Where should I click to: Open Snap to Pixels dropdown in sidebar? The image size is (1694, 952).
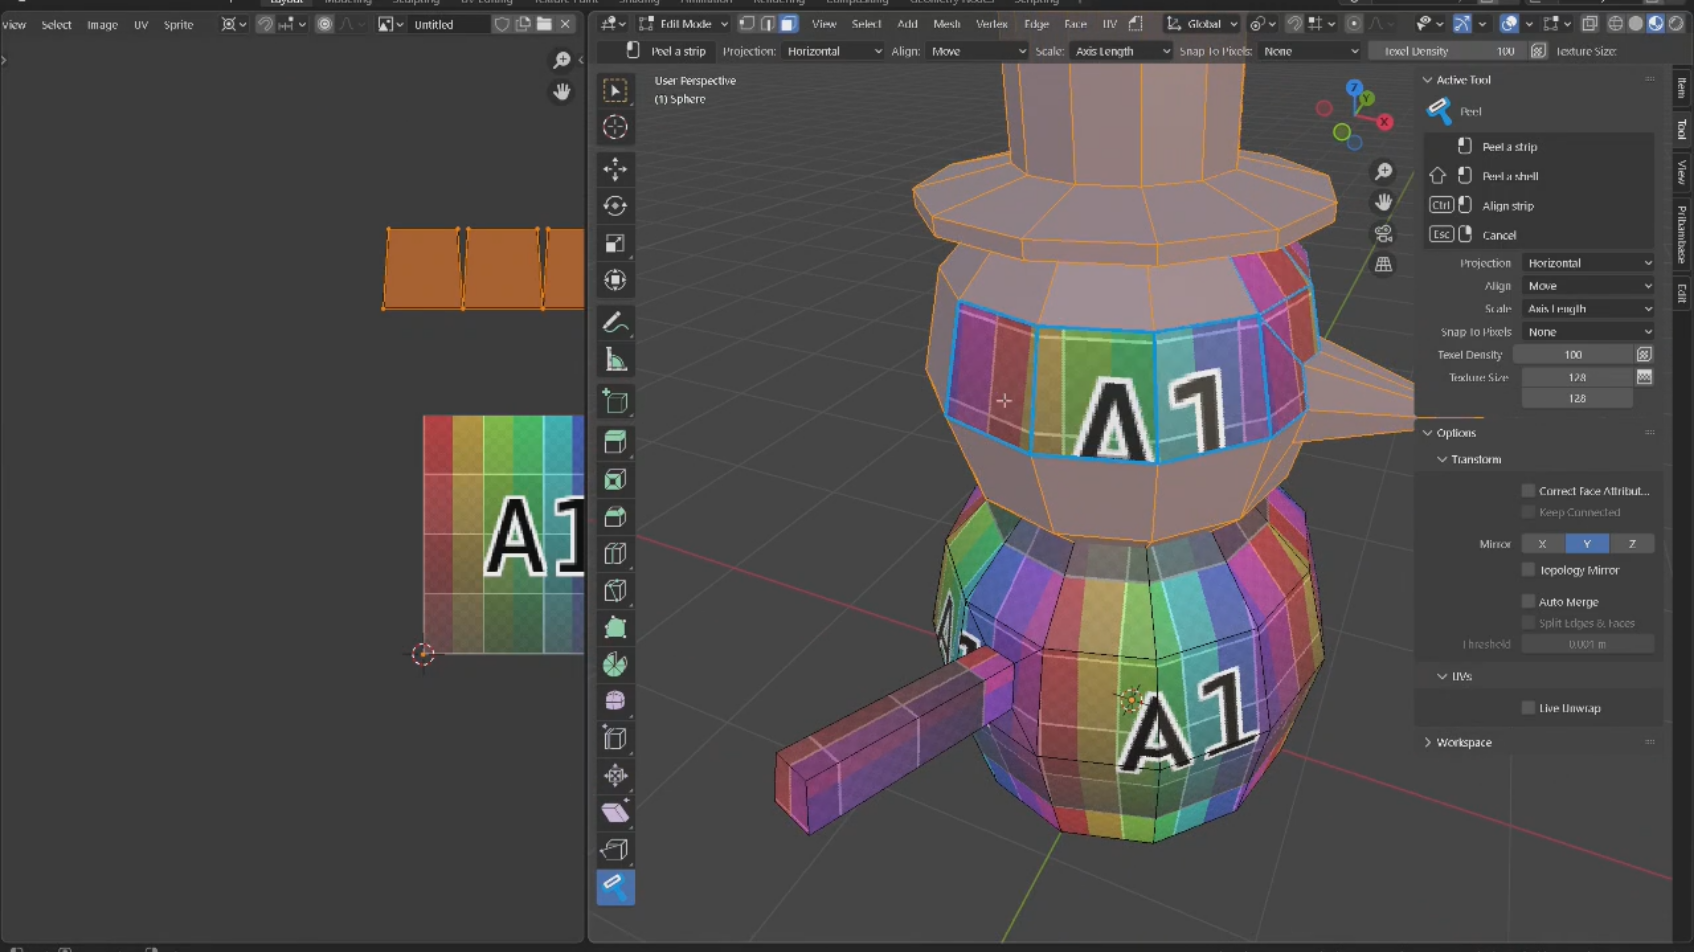pyautogui.click(x=1588, y=332)
